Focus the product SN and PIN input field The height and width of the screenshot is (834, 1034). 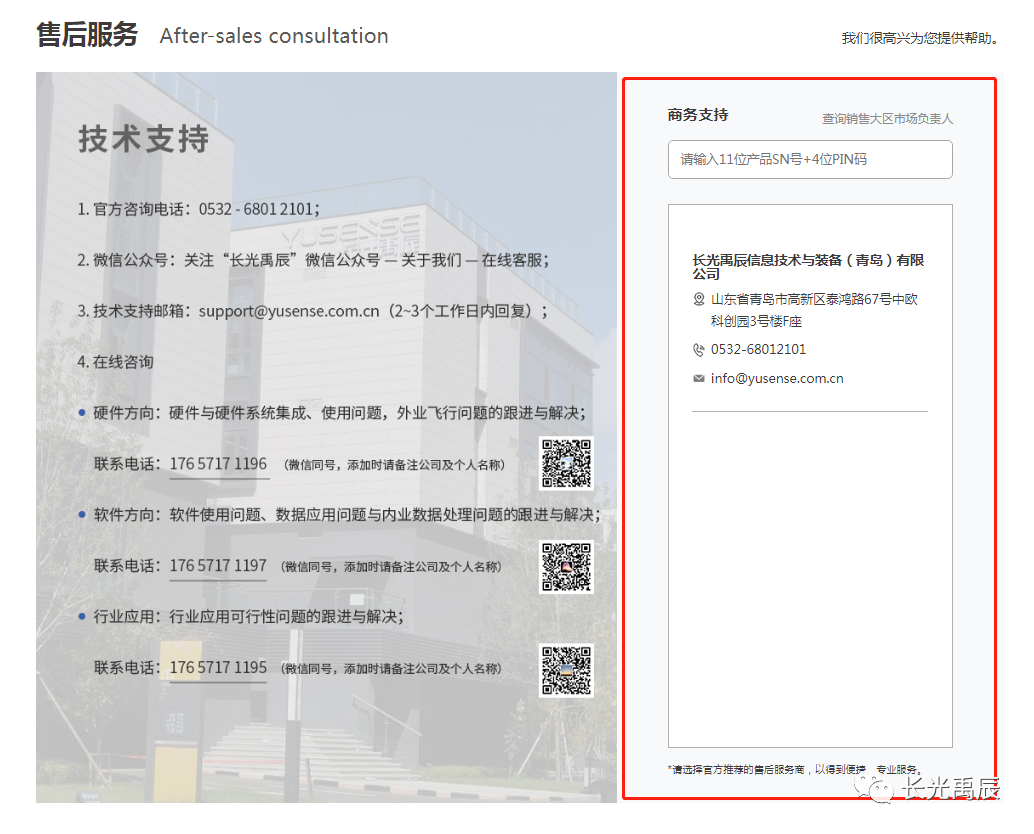810,160
